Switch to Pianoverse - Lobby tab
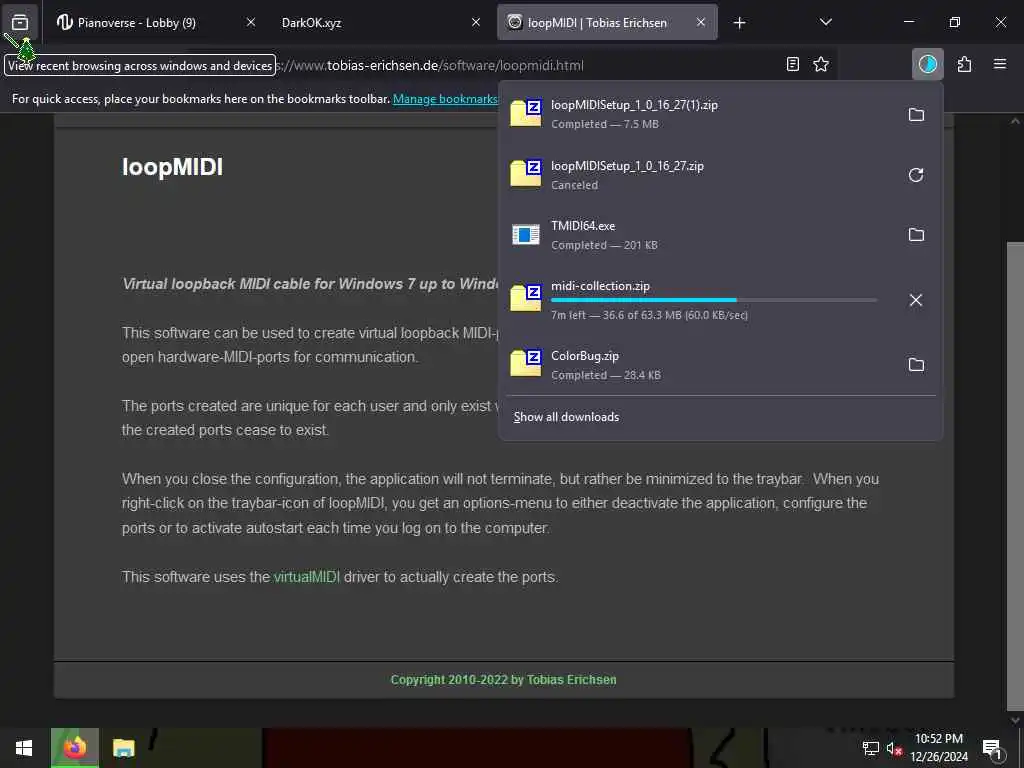This screenshot has height=768, width=1024. [x=154, y=23]
